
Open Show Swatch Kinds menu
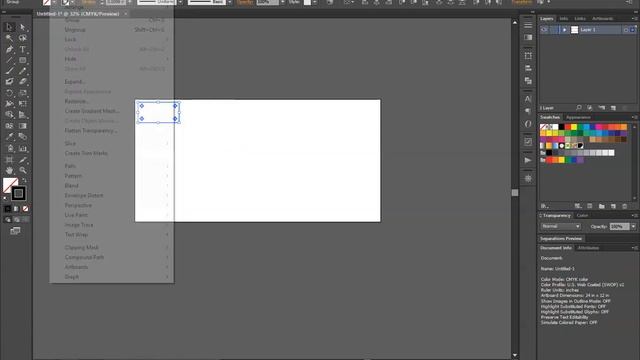[x=578, y=206]
